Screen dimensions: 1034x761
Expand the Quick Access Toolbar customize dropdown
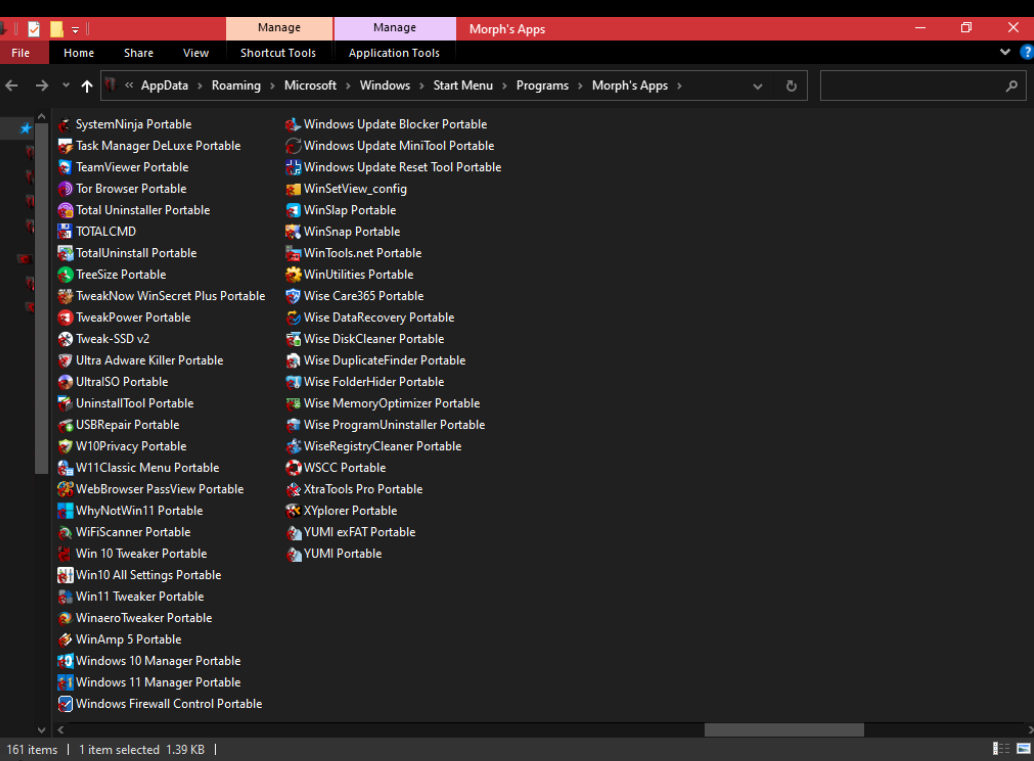click(x=75, y=30)
